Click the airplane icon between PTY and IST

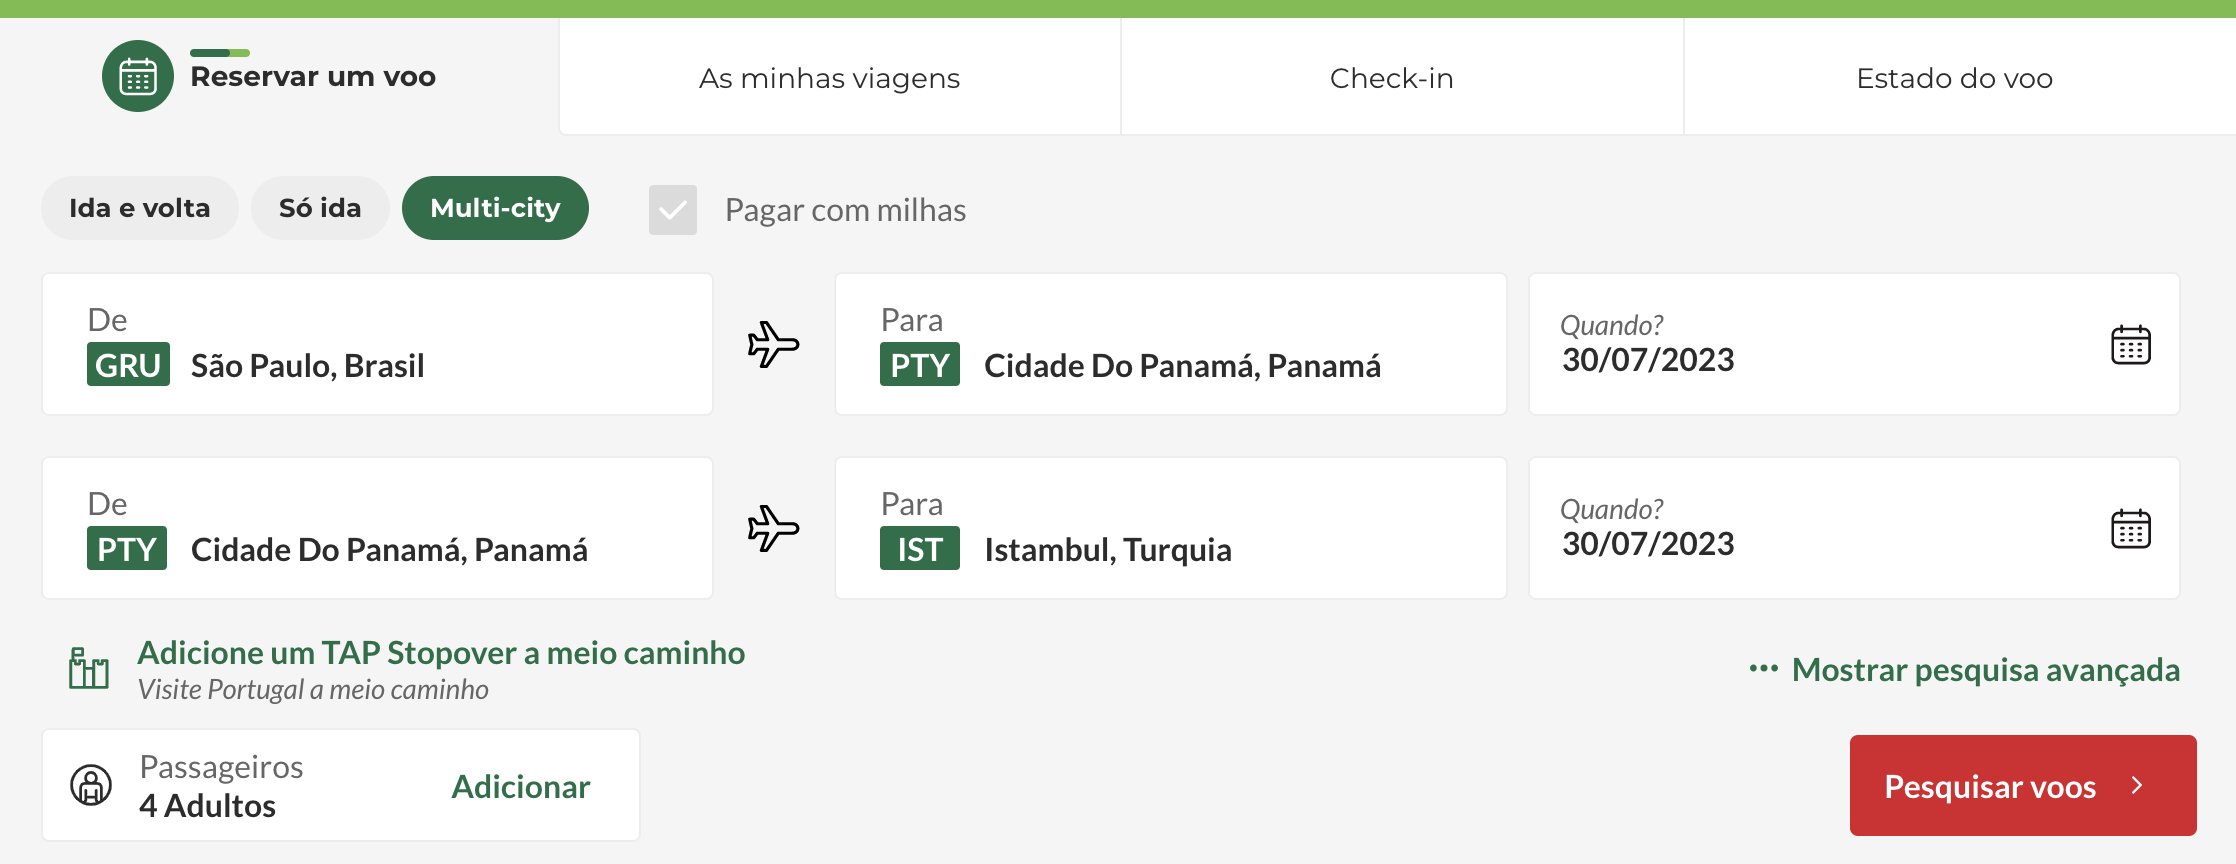coord(773,529)
